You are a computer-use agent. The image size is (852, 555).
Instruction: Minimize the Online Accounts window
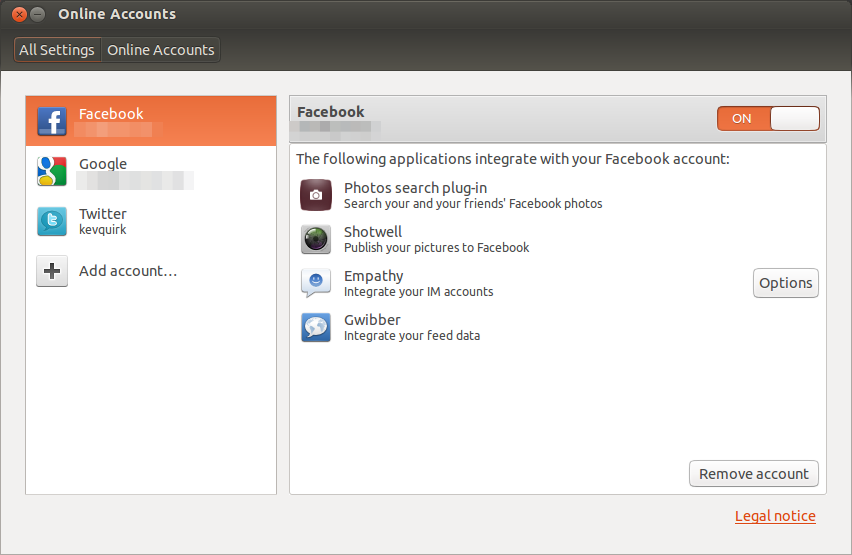point(37,14)
